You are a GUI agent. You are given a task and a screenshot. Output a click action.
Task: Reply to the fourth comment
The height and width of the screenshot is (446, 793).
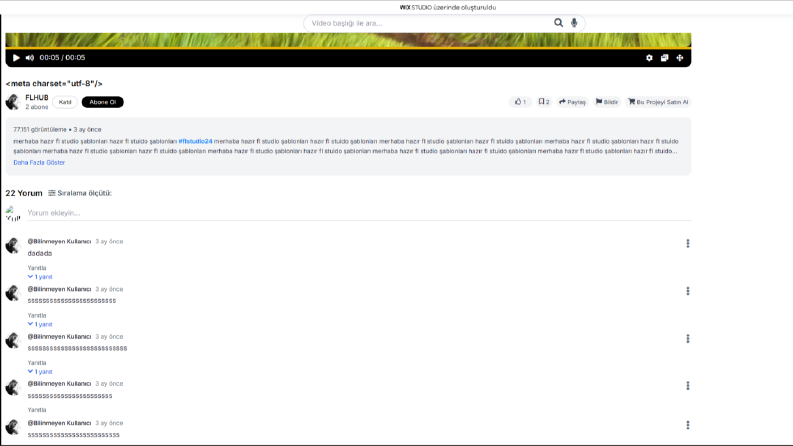(x=37, y=410)
